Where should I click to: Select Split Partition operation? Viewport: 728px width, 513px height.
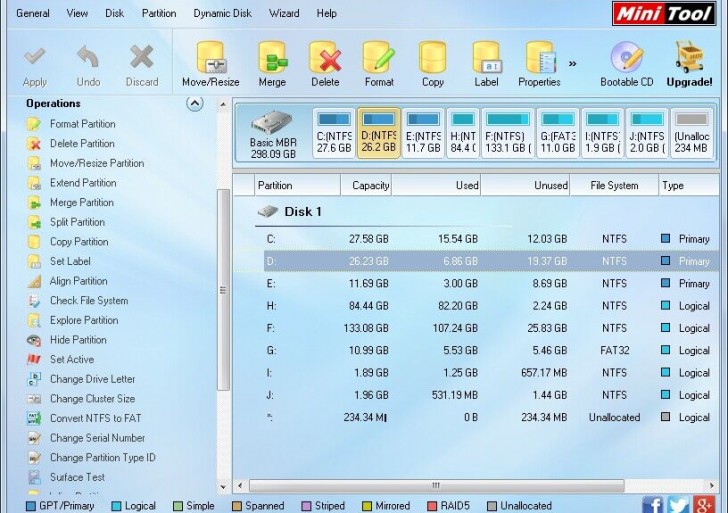(x=77, y=222)
